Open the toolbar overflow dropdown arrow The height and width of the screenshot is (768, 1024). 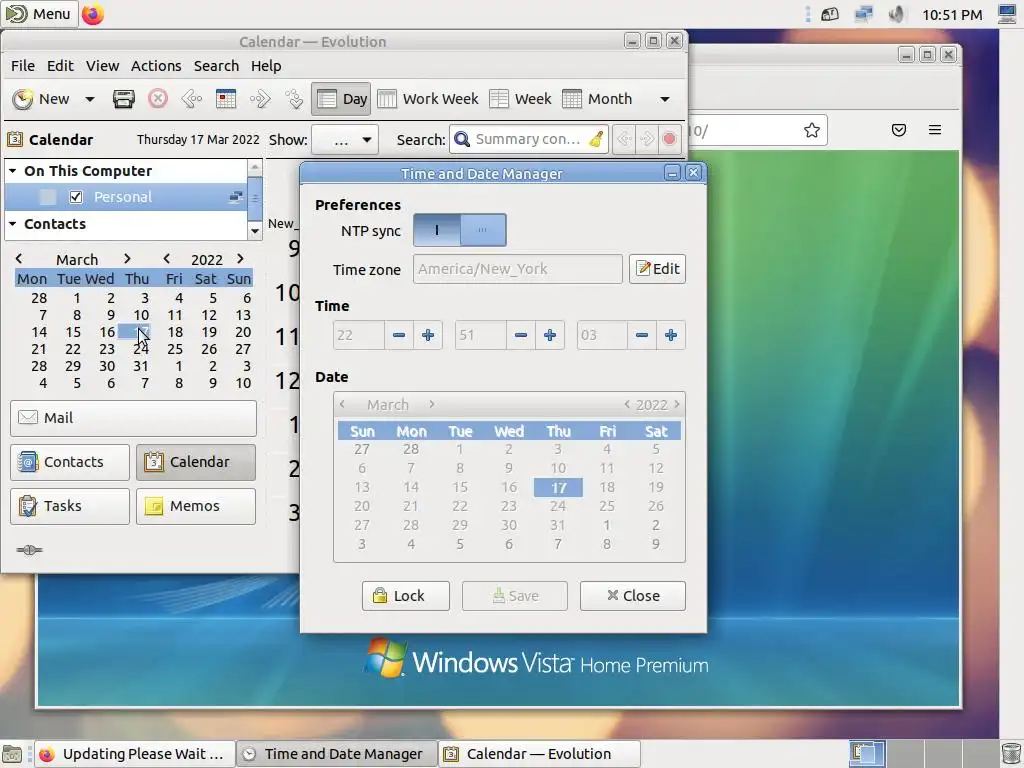[x=665, y=99]
